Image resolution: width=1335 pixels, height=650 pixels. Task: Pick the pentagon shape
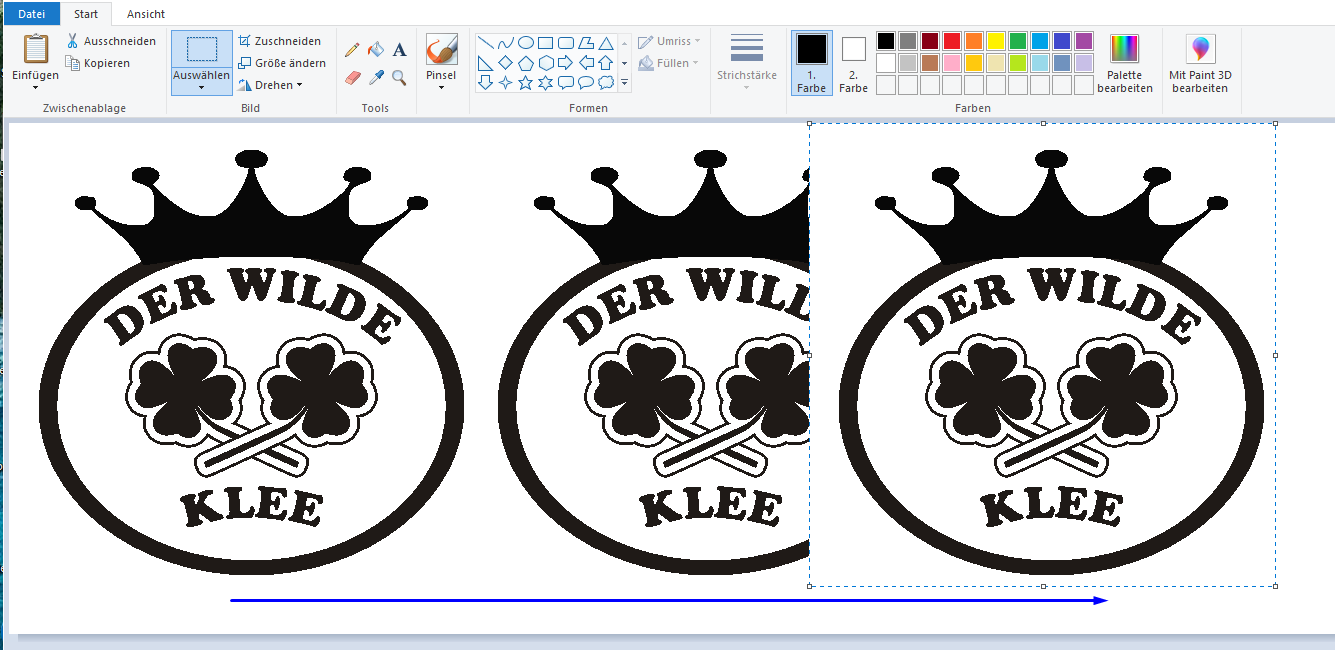click(526, 63)
